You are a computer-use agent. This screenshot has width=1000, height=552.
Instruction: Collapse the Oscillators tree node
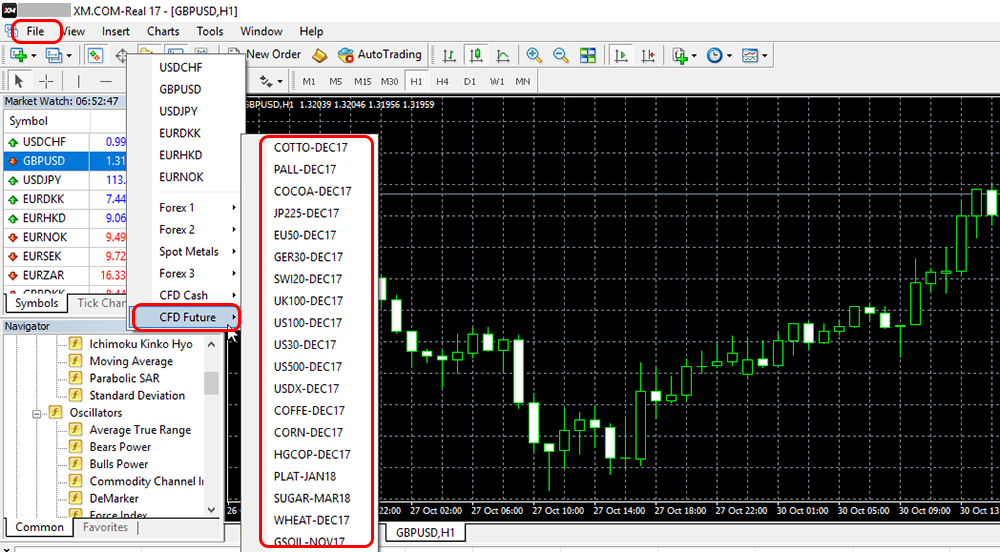point(36,414)
